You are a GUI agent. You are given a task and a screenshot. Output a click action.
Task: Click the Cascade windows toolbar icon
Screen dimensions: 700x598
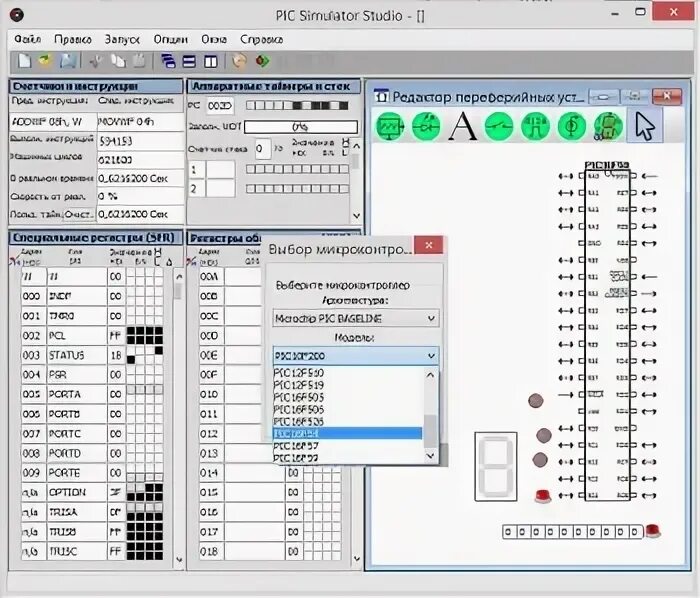click(x=168, y=61)
